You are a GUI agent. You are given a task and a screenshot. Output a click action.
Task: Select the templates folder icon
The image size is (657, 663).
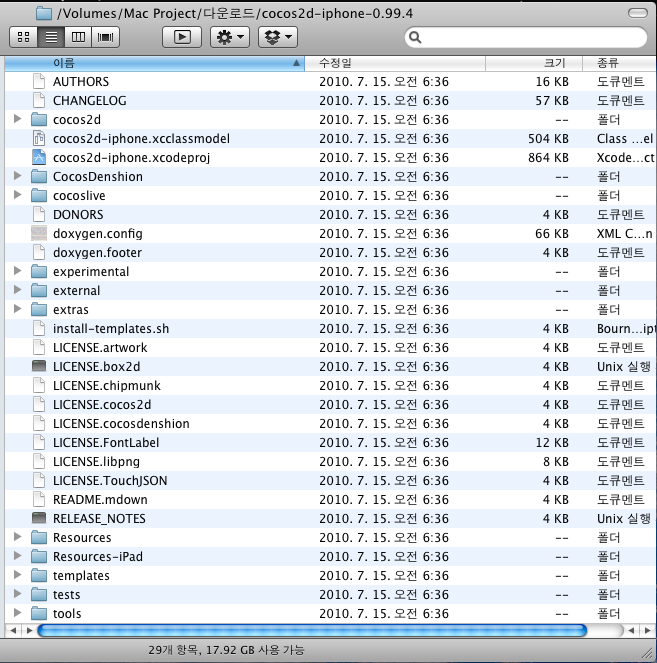click(39, 575)
